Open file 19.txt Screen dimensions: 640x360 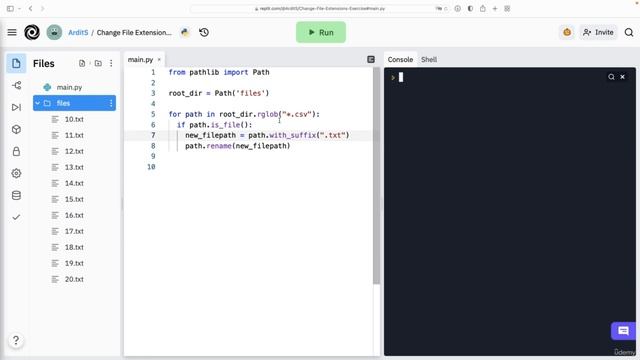(74, 263)
